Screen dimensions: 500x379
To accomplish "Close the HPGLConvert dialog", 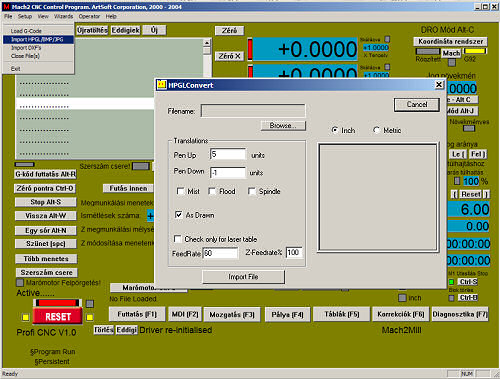I will pos(439,85).
